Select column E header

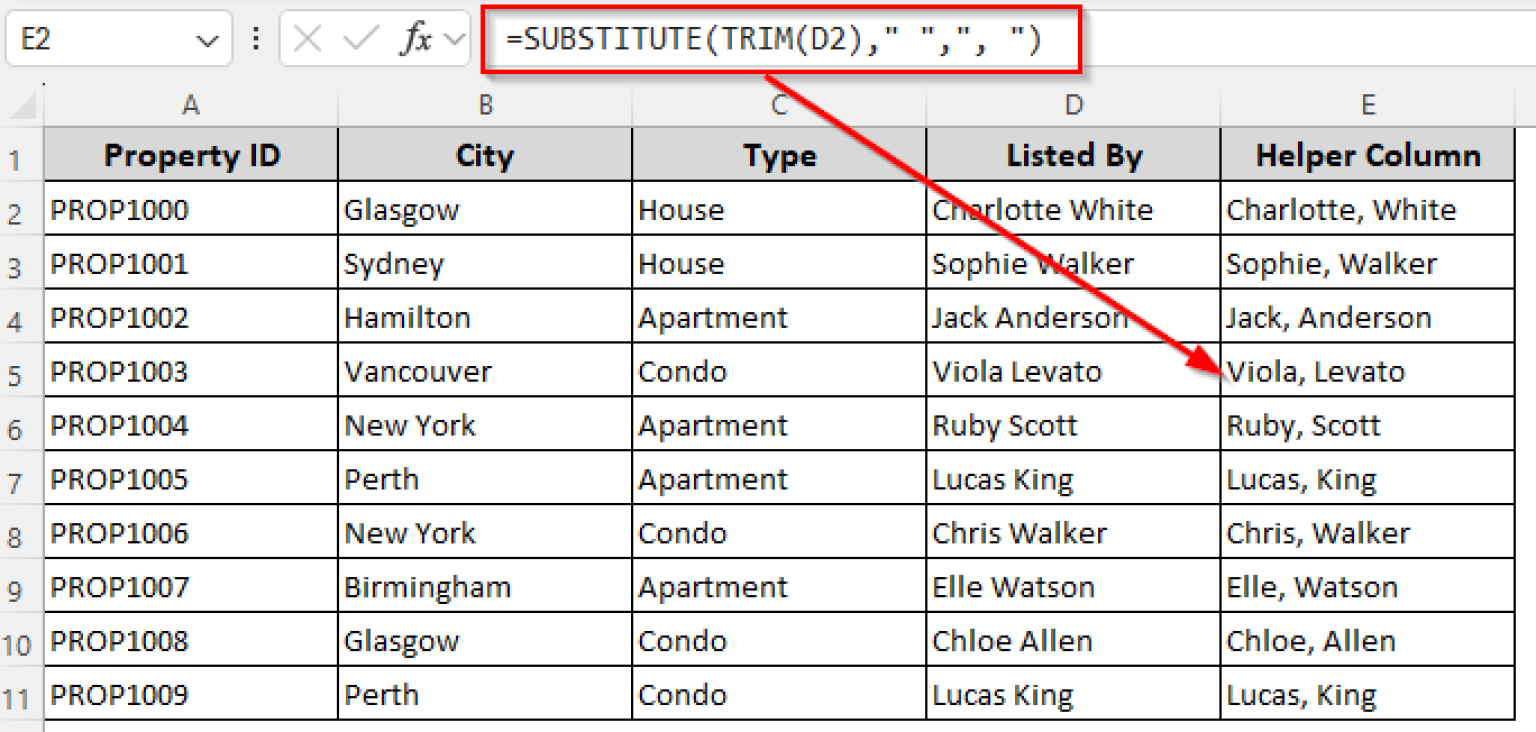coord(1367,106)
